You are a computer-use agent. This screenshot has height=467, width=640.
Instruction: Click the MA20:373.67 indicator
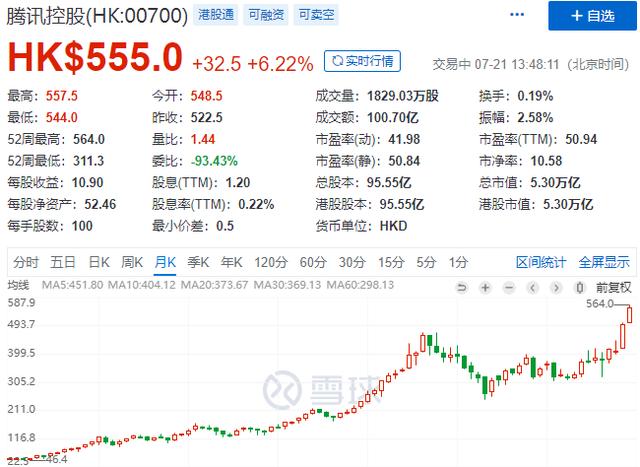point(214,285)
